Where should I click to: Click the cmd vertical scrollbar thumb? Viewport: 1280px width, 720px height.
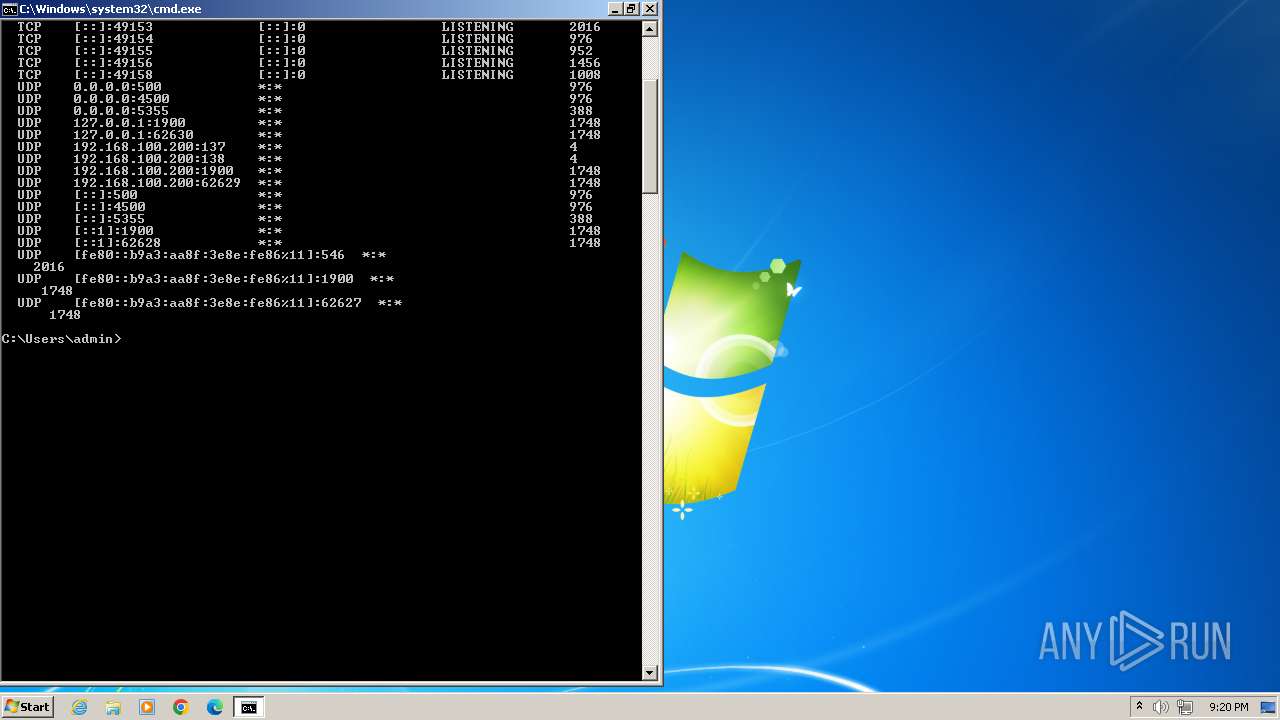point(650,135)
